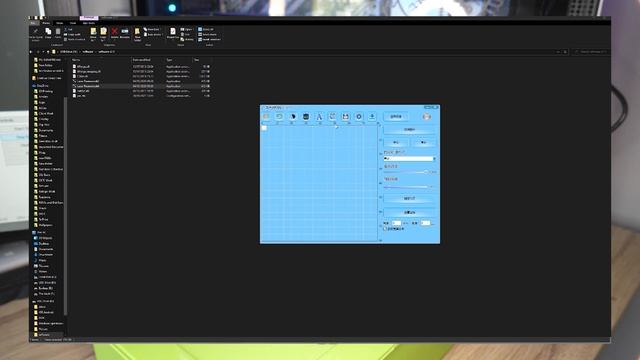
Task: Click the New folder icon
Action: [138, 32]
